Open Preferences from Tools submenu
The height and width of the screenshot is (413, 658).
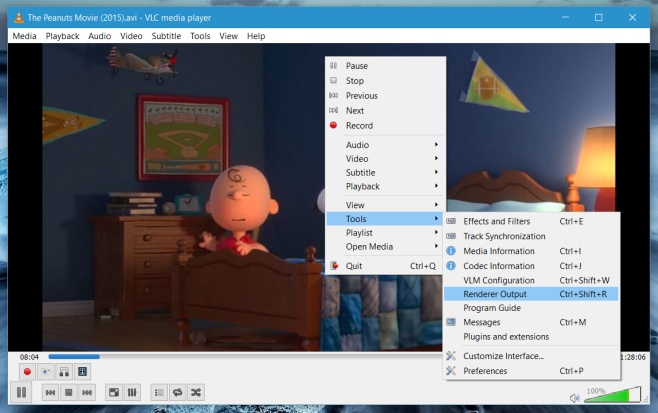click(531, 371)
